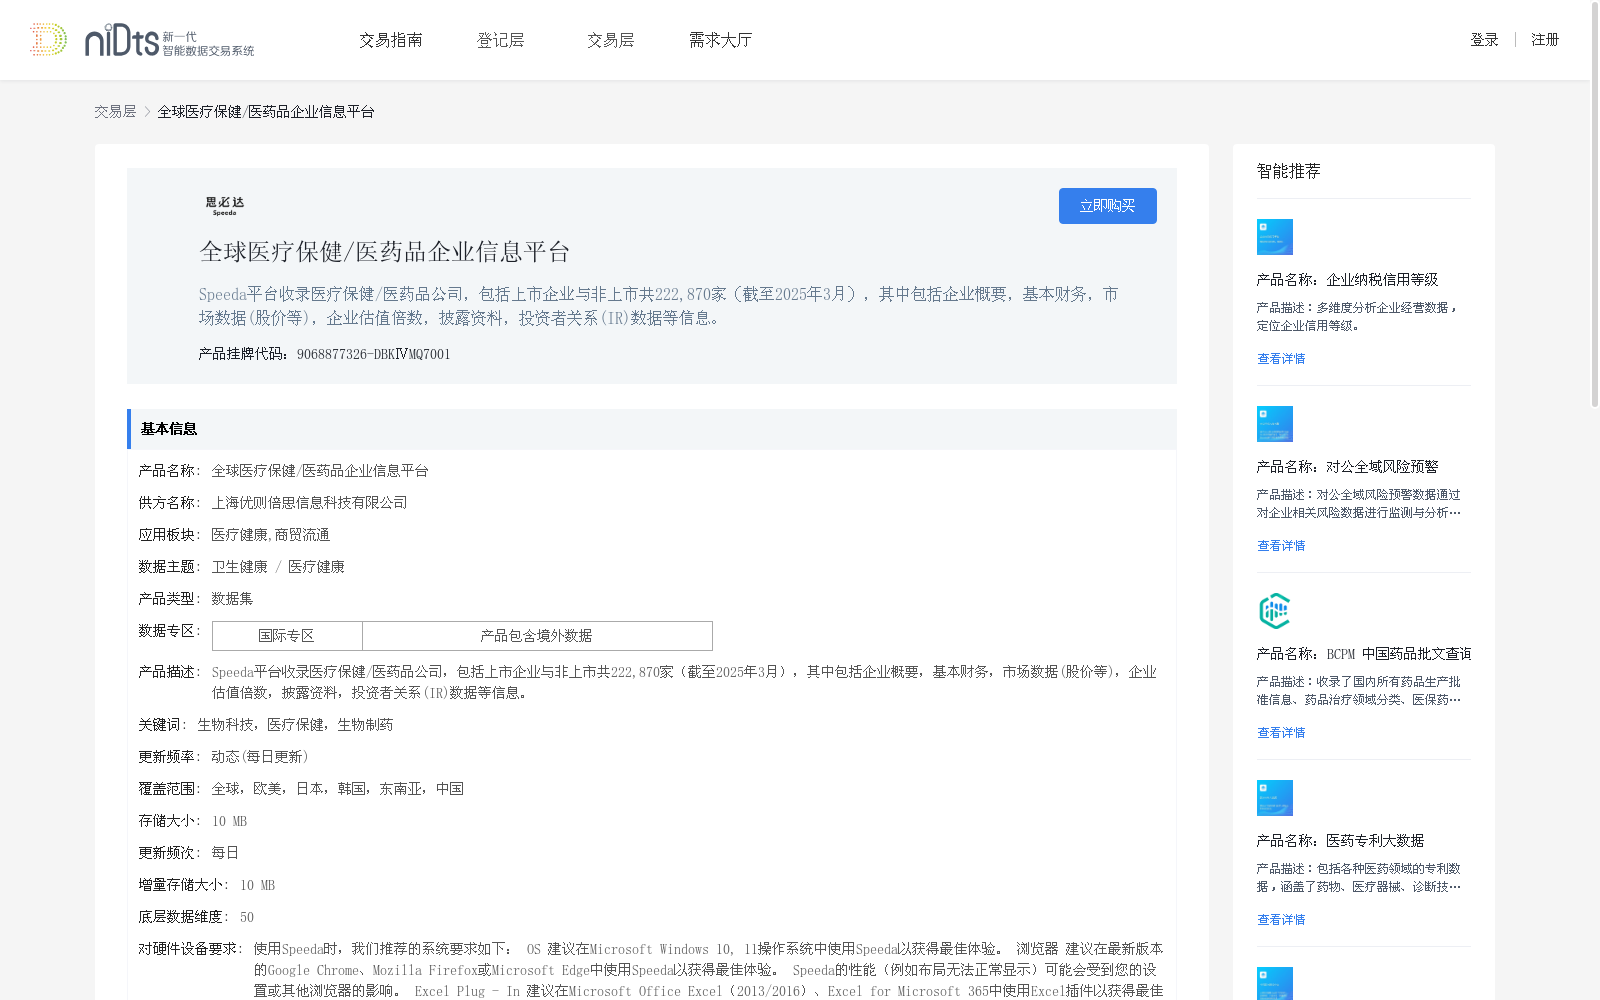
Task: View details of 对公全域风险预警
Action: pyautogui.click(x=1281, y=546)
